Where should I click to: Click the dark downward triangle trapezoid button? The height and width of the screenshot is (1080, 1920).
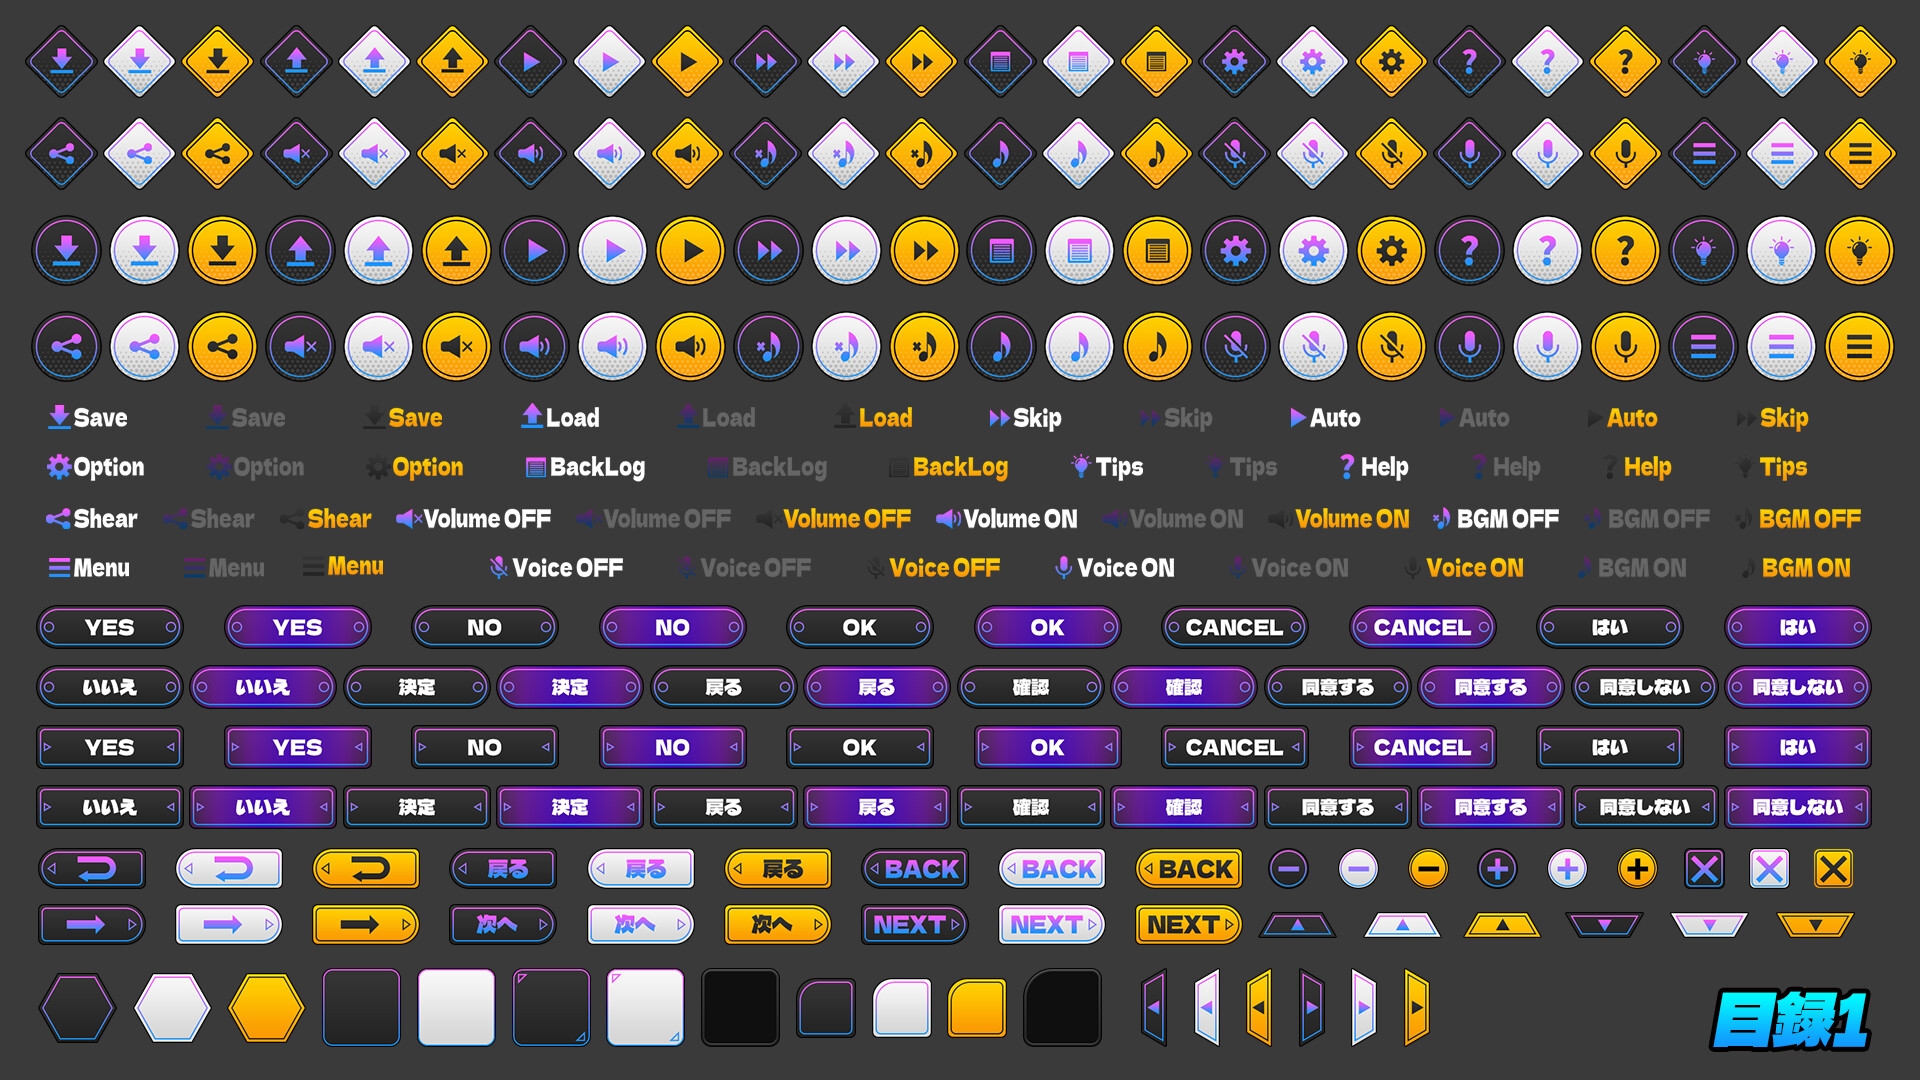coord(1604,926)
